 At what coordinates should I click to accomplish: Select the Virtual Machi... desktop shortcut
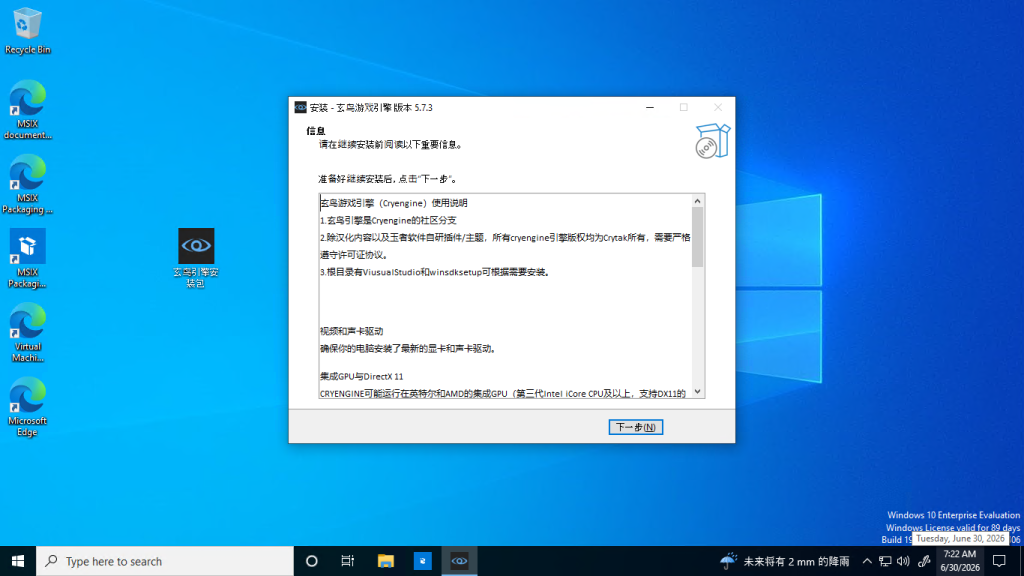click(x=27, y=333)
